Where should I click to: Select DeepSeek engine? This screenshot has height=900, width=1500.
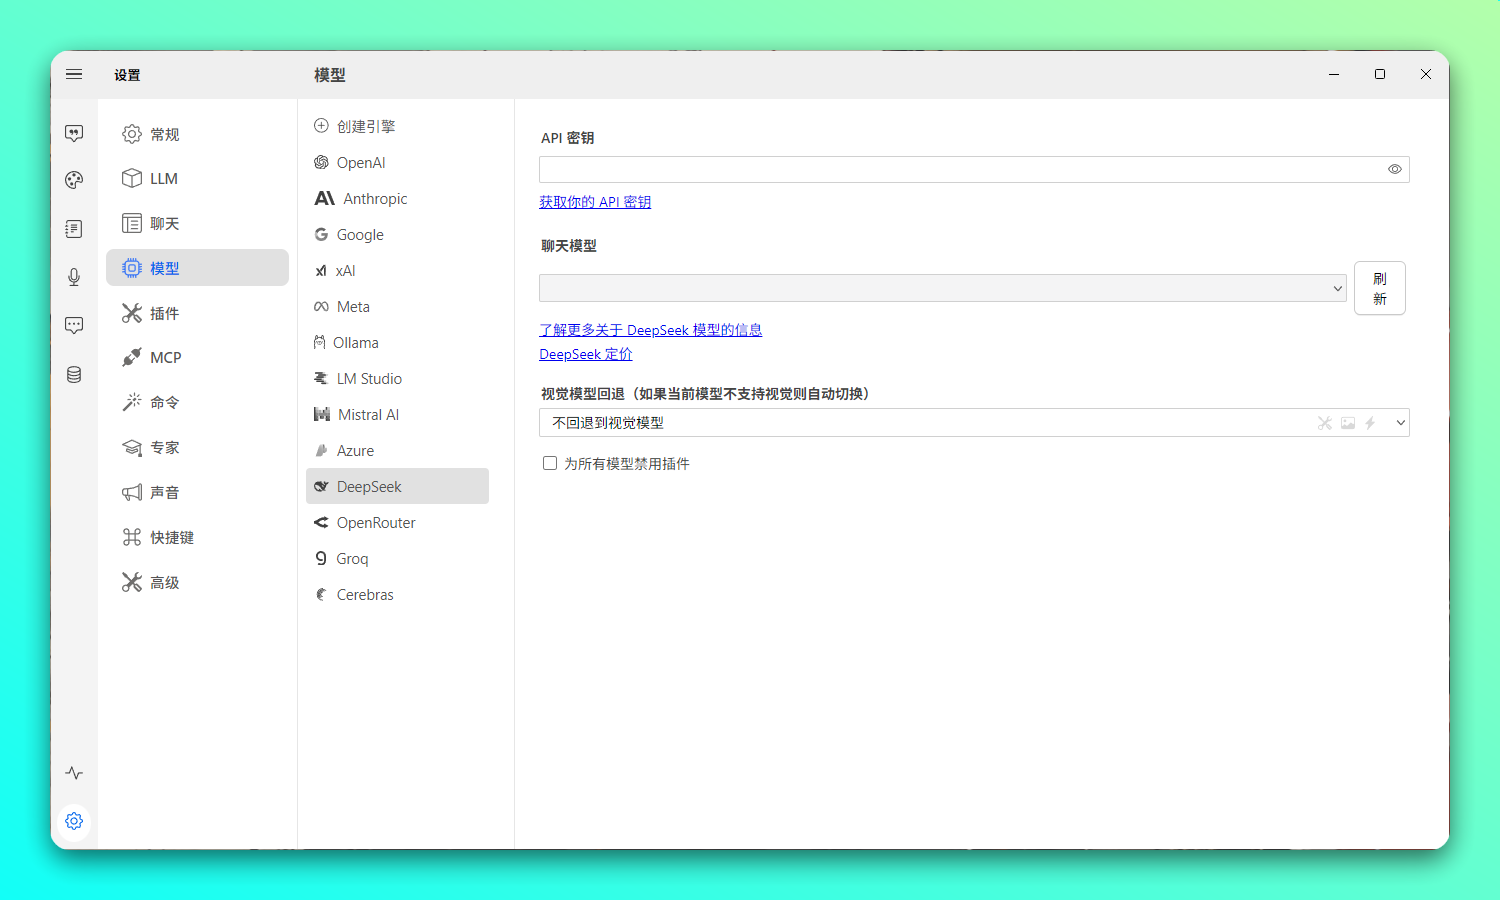[x=397, y=486]
